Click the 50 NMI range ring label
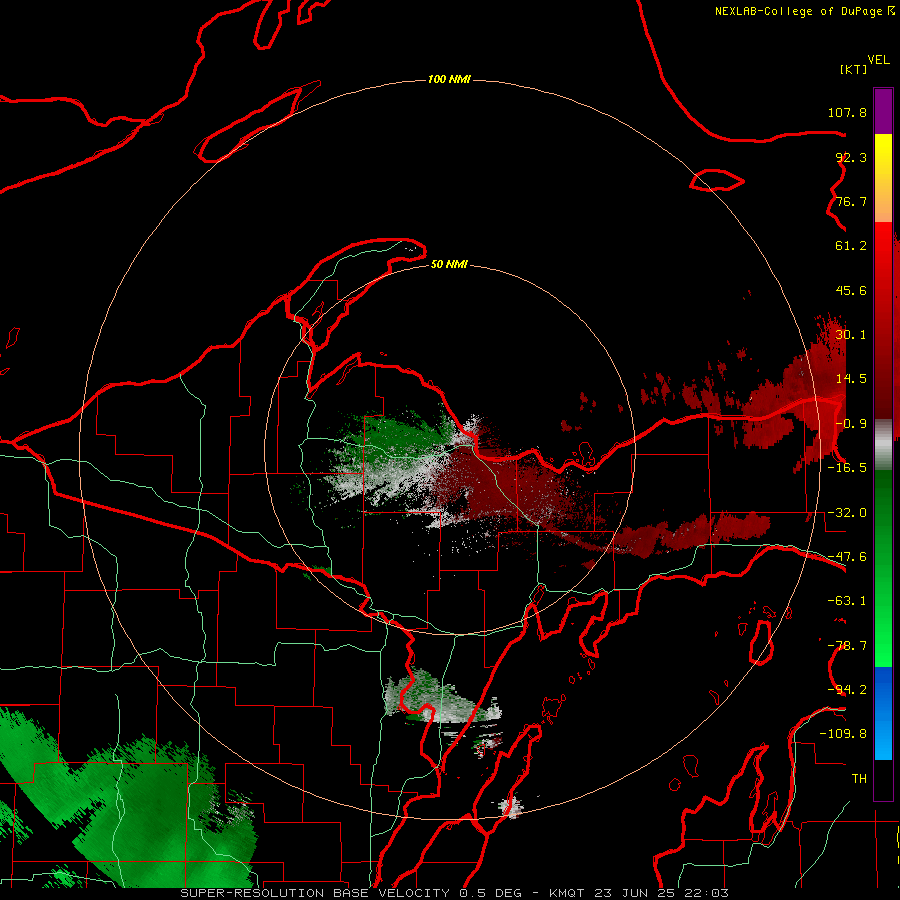Screen dimensions: 900x900 pos(449,264)
